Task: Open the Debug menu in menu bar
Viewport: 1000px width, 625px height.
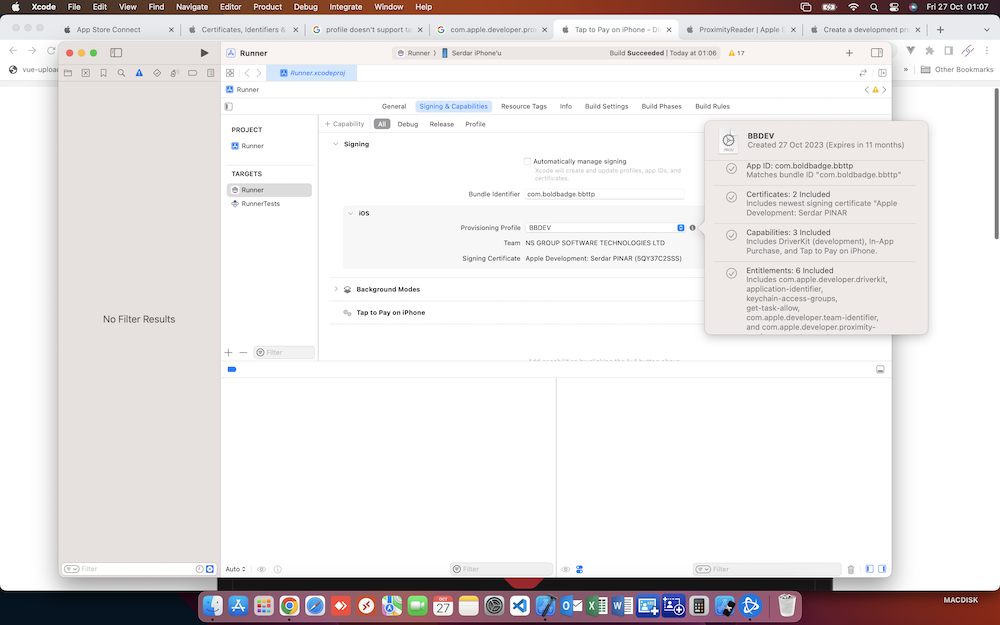Action: pos(305,7)
